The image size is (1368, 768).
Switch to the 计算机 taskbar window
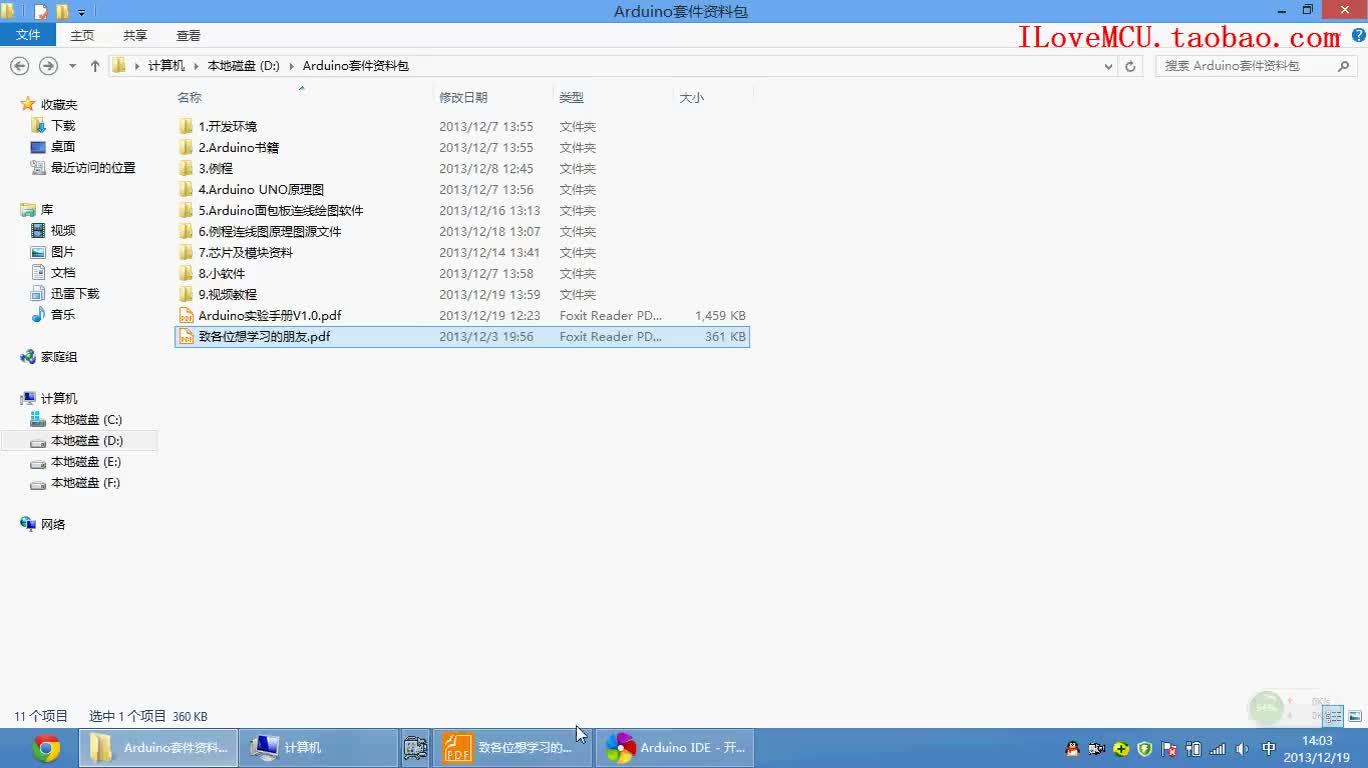(x=318, y=747)
